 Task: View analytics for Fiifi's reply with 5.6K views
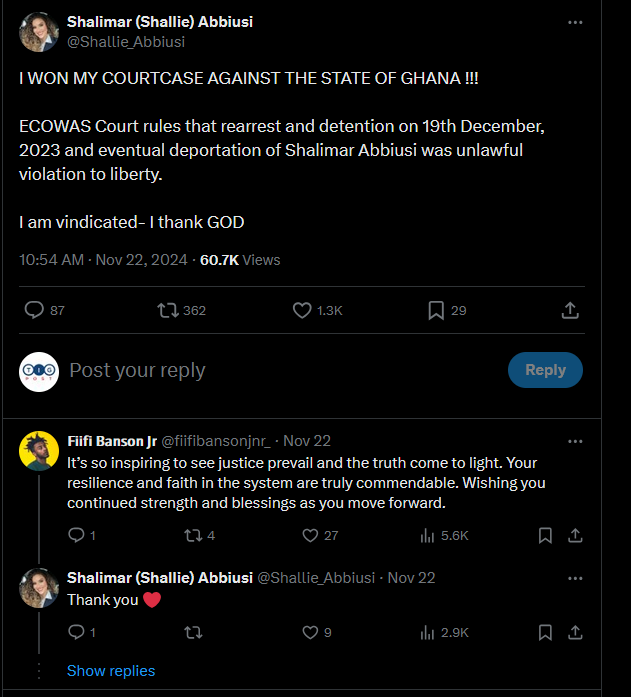pyautogui.click(x=428, y=535)
